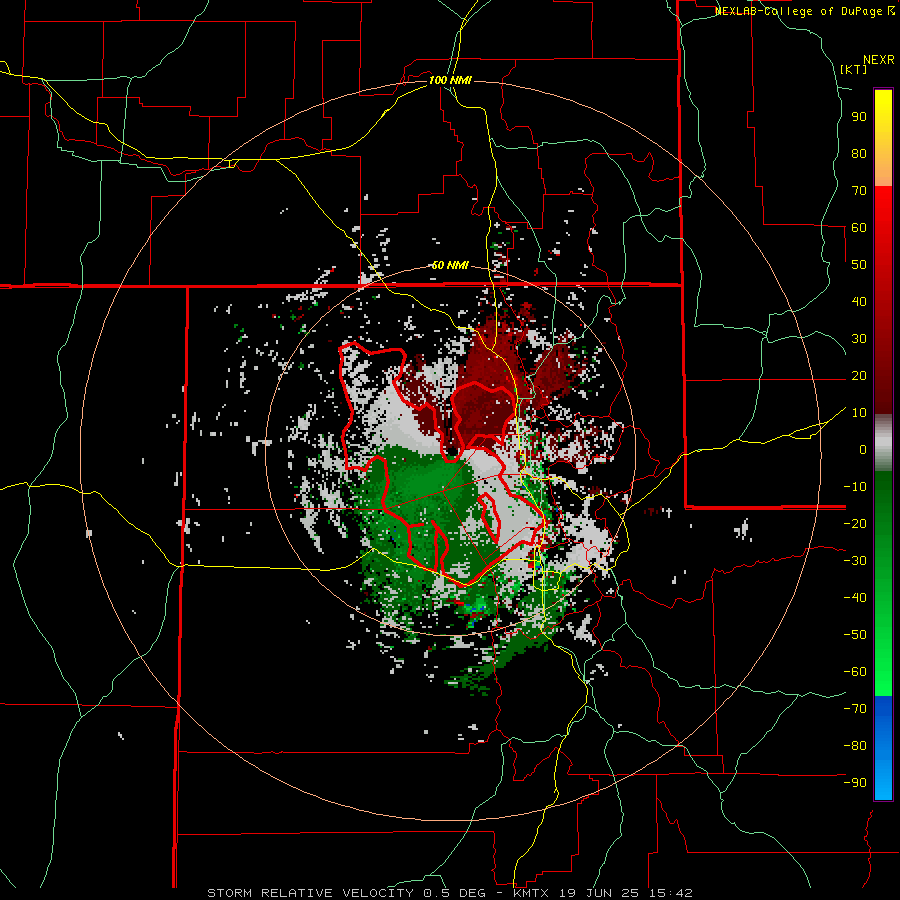This screenshot has height=900, width=900.
Task: Click the 100 NMI range ring label
Action: coord(450,80)
